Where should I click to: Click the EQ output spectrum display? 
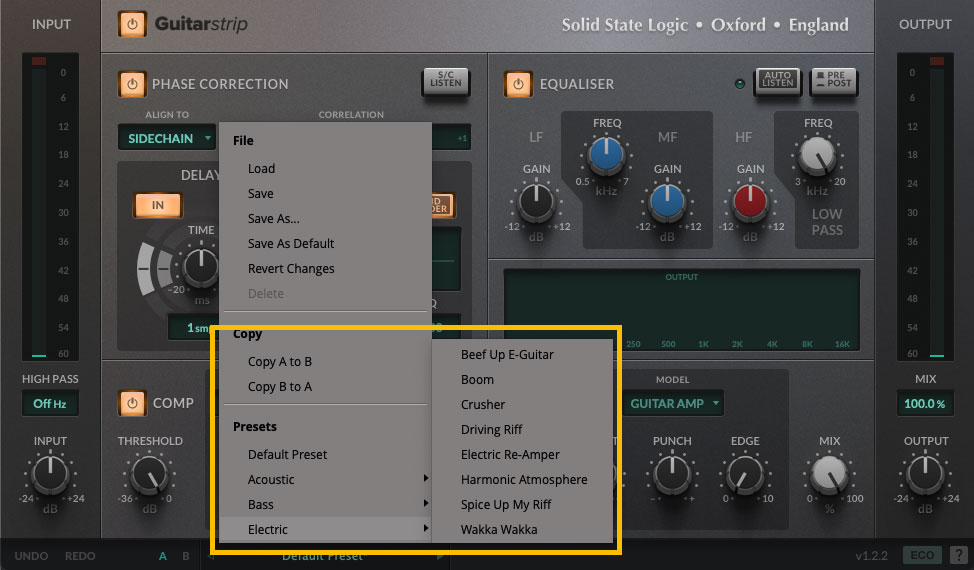(x=681, y=310)
